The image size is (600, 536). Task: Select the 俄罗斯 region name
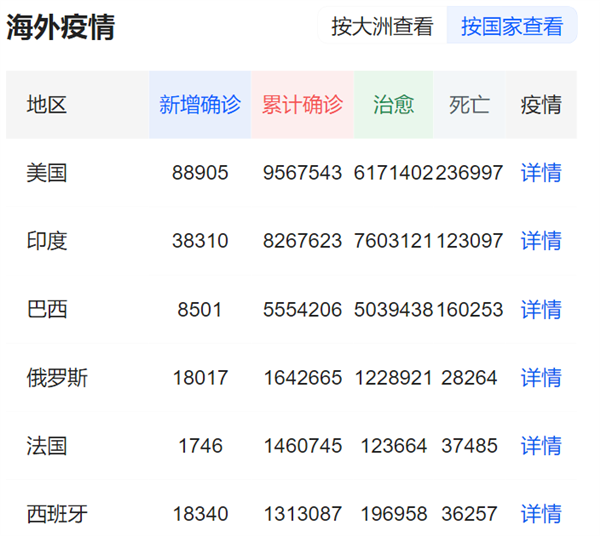pyautogui.click(x=57, y=378)
